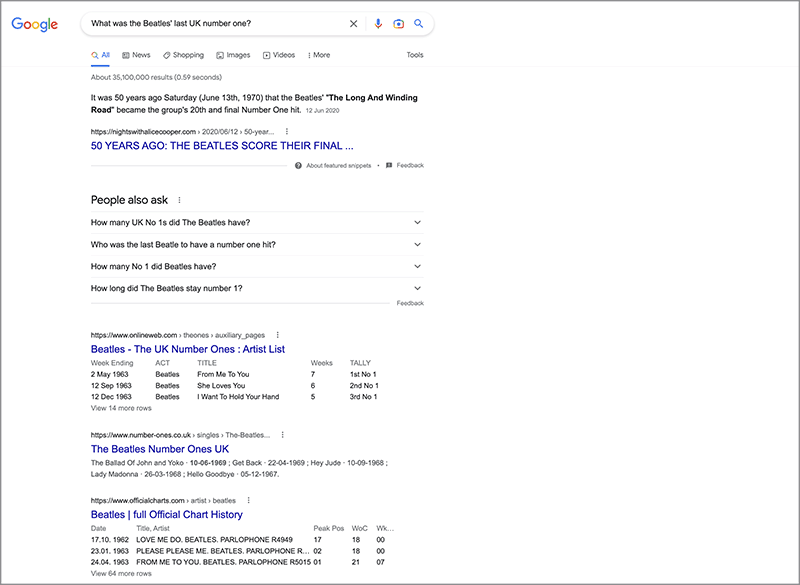Screen dimensions: 800x585
Task: Submit search with magnifier icon
Action: pyautogui.click(x=418, y=23)
